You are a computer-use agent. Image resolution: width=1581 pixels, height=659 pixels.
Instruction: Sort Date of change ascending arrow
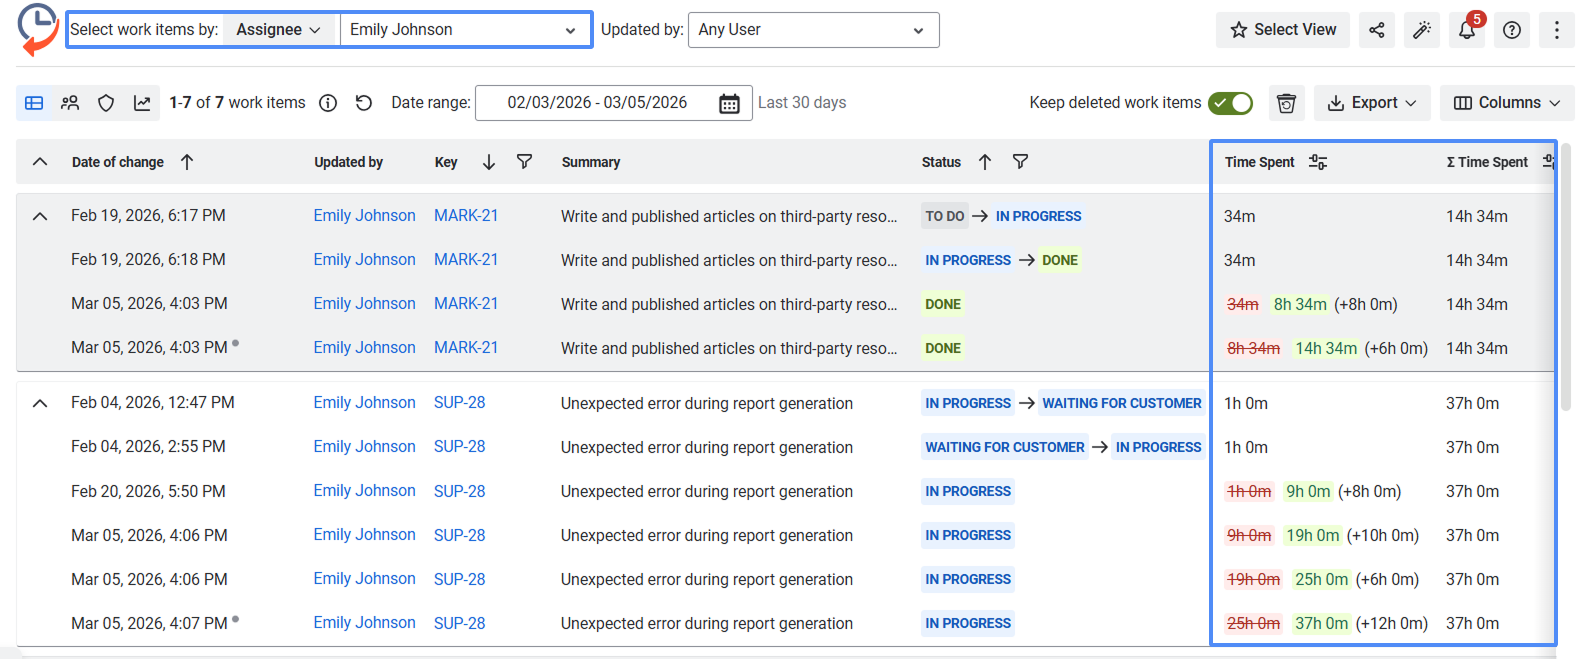(x=187, y=162)
